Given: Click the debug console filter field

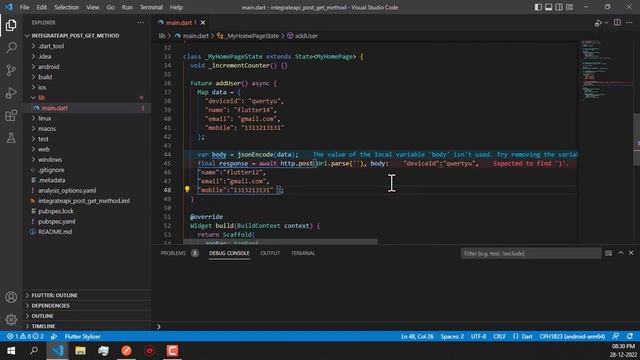Looking at the screenshot, I should point(531,253).
